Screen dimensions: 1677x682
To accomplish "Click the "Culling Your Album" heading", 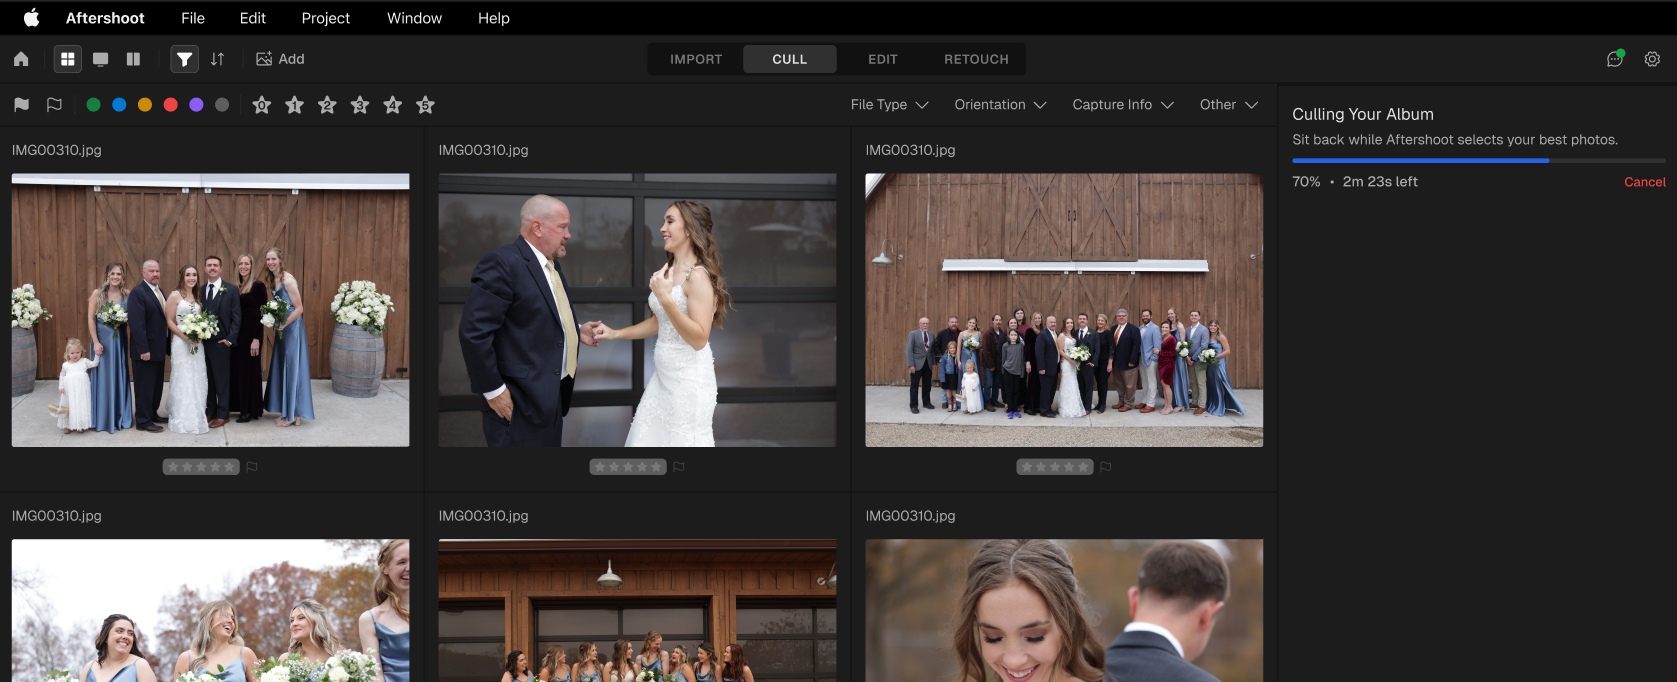I will (1363, 114).
